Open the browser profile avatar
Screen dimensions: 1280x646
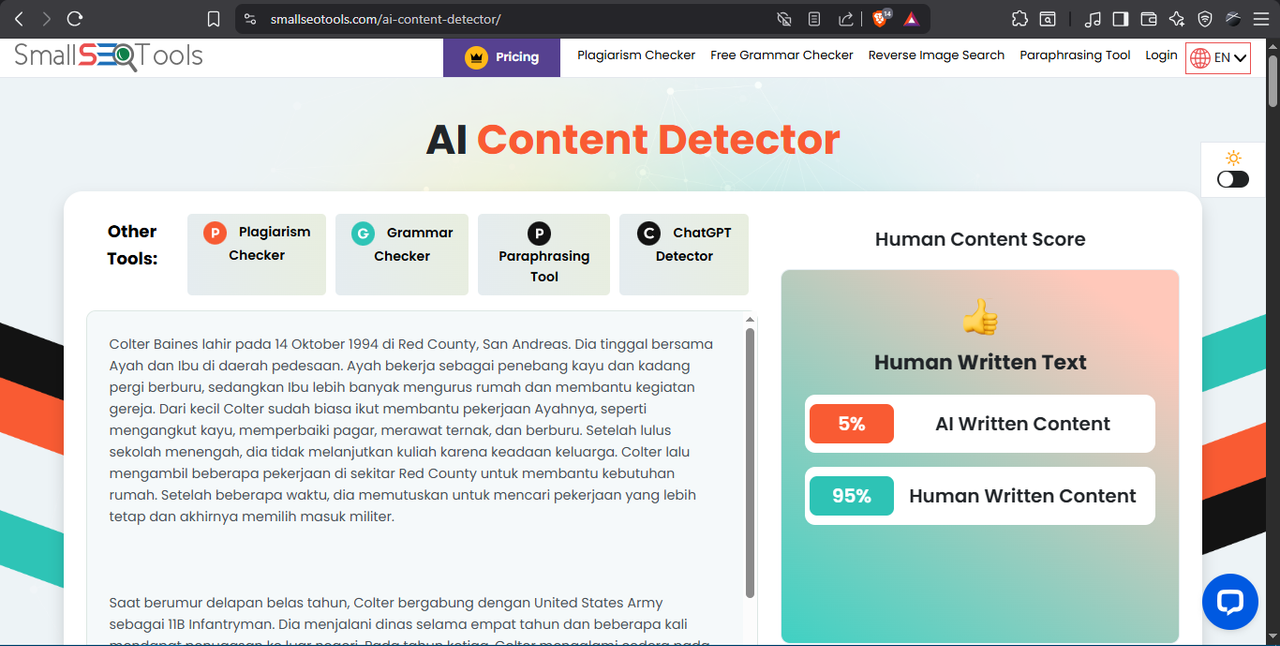pyautogui.click(x=1233, y=19)
